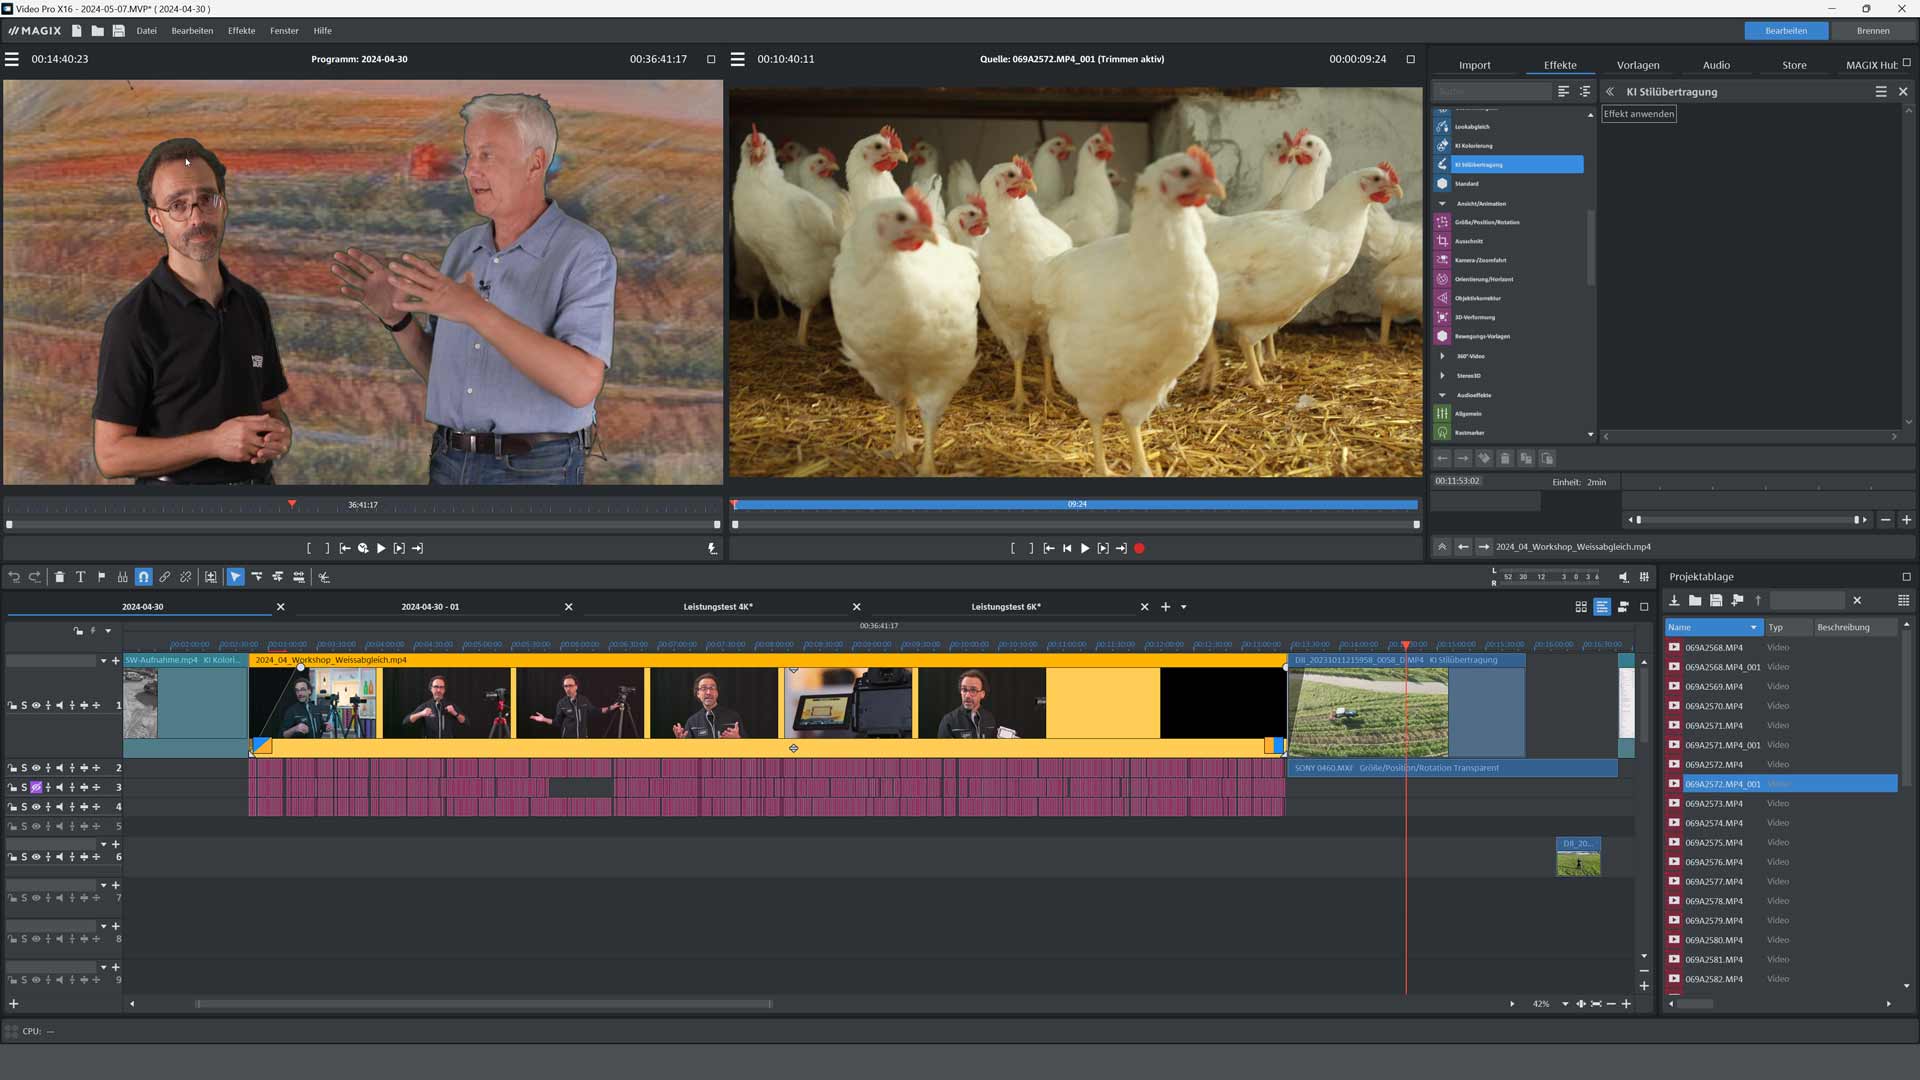Toggle visibility eye on track 1
This screenshot has height=1080, width=1920.
[36, 705]
